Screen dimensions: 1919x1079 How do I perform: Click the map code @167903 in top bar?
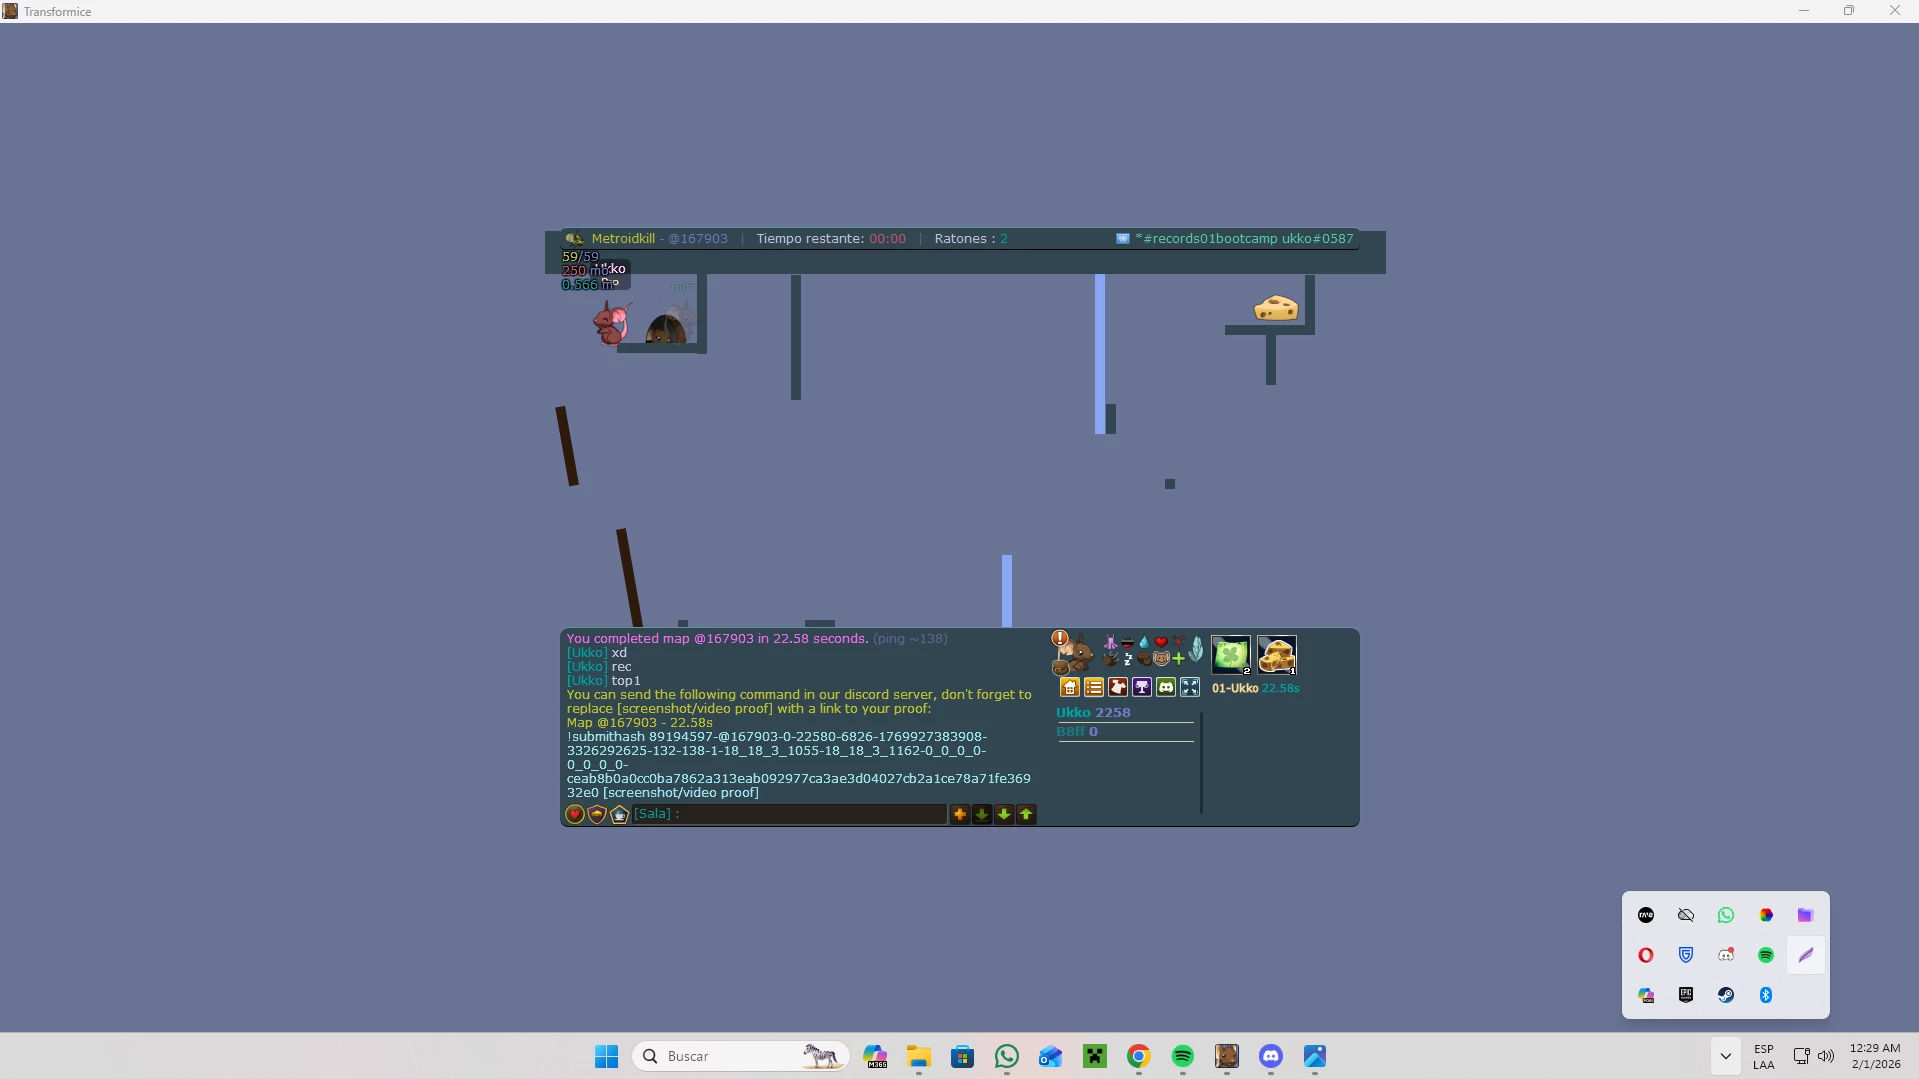point(698,239)
